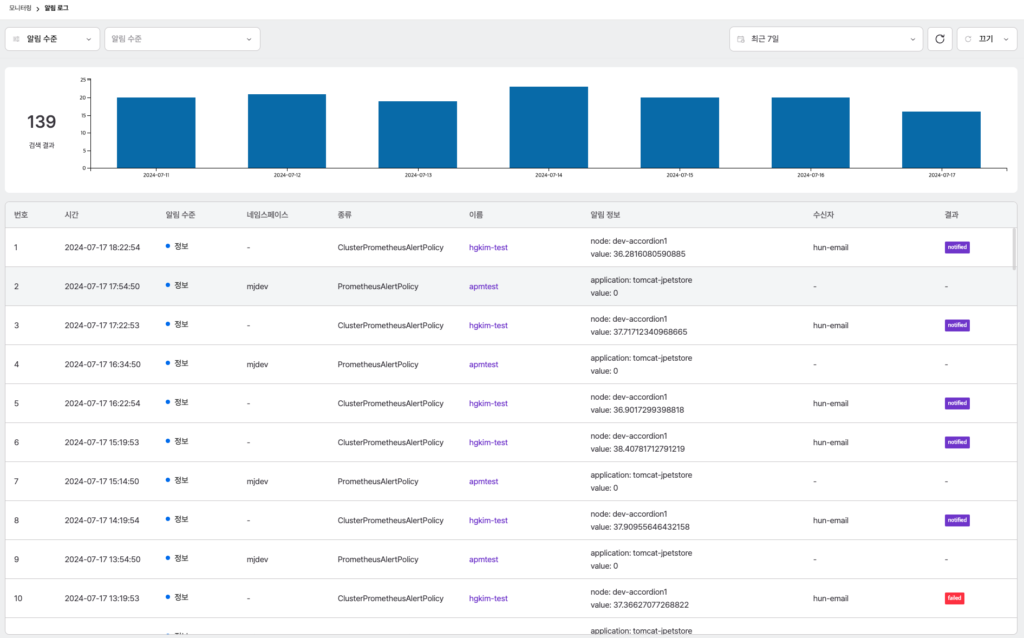The width and height of the screenshot is (1024, 638).
Task: Click the 결과 column header
Action: (x=951, y=215)
